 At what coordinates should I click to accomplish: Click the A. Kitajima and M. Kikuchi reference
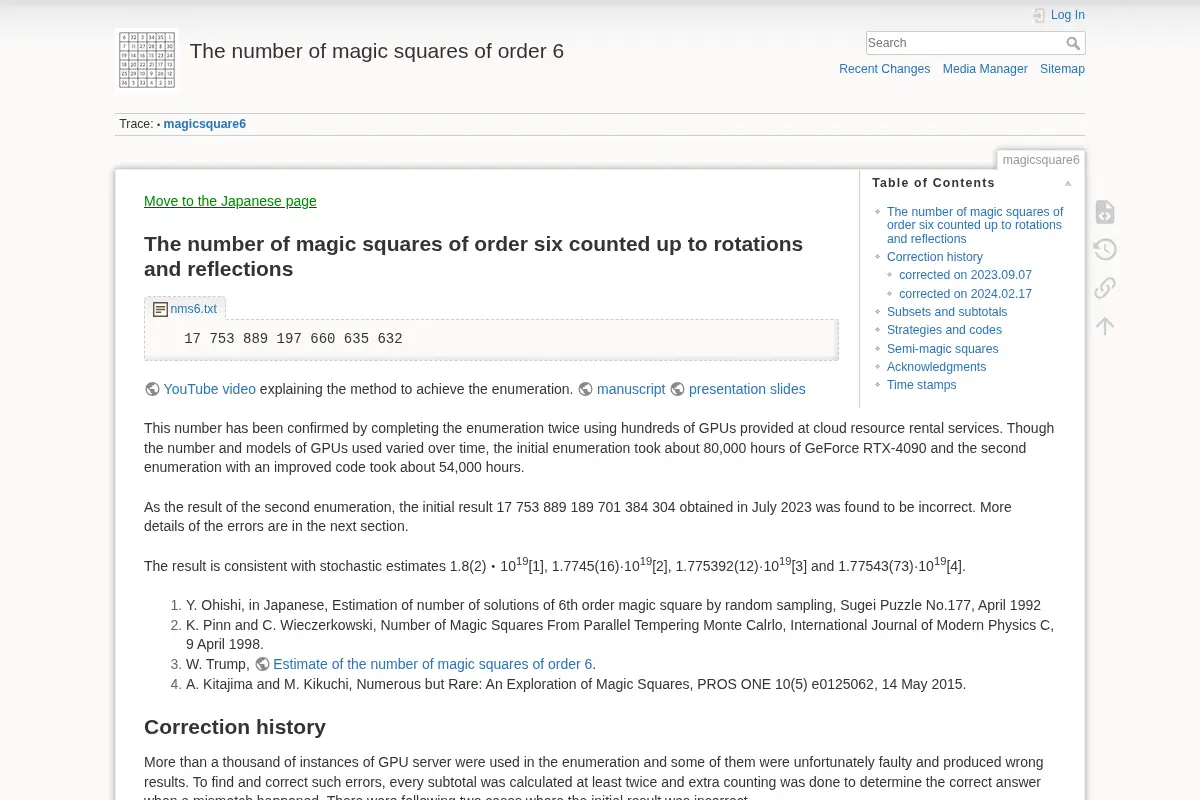(x=576, y=684)
